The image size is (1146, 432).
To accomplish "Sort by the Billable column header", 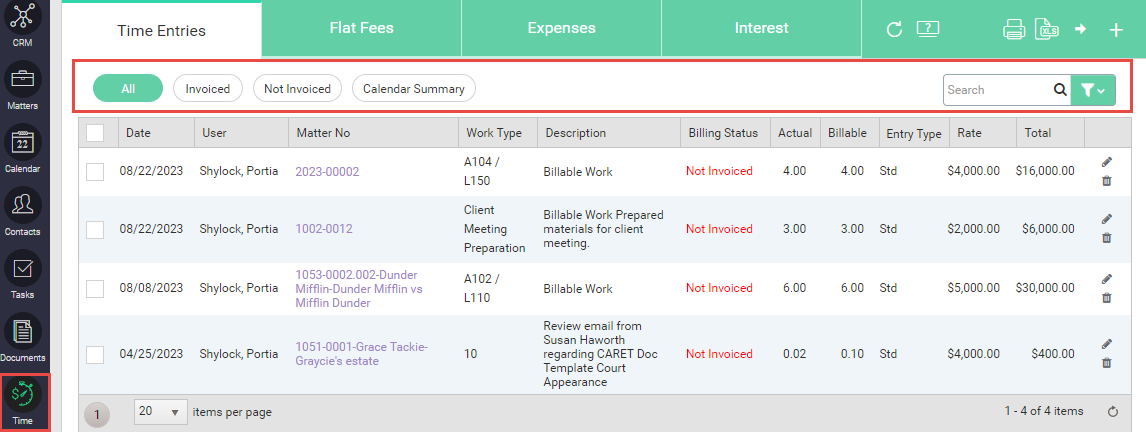I will coord(848,133).
